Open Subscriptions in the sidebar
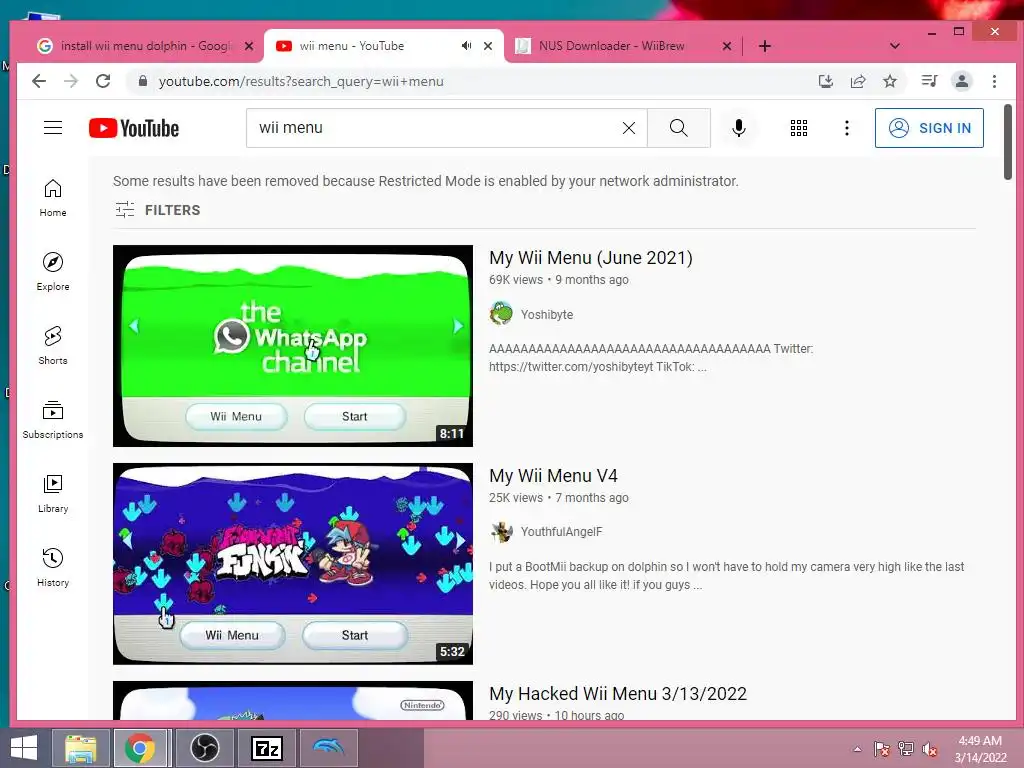Image resolution: width=1024 pixels, height=768 pixels. click(x=53, y=419)
